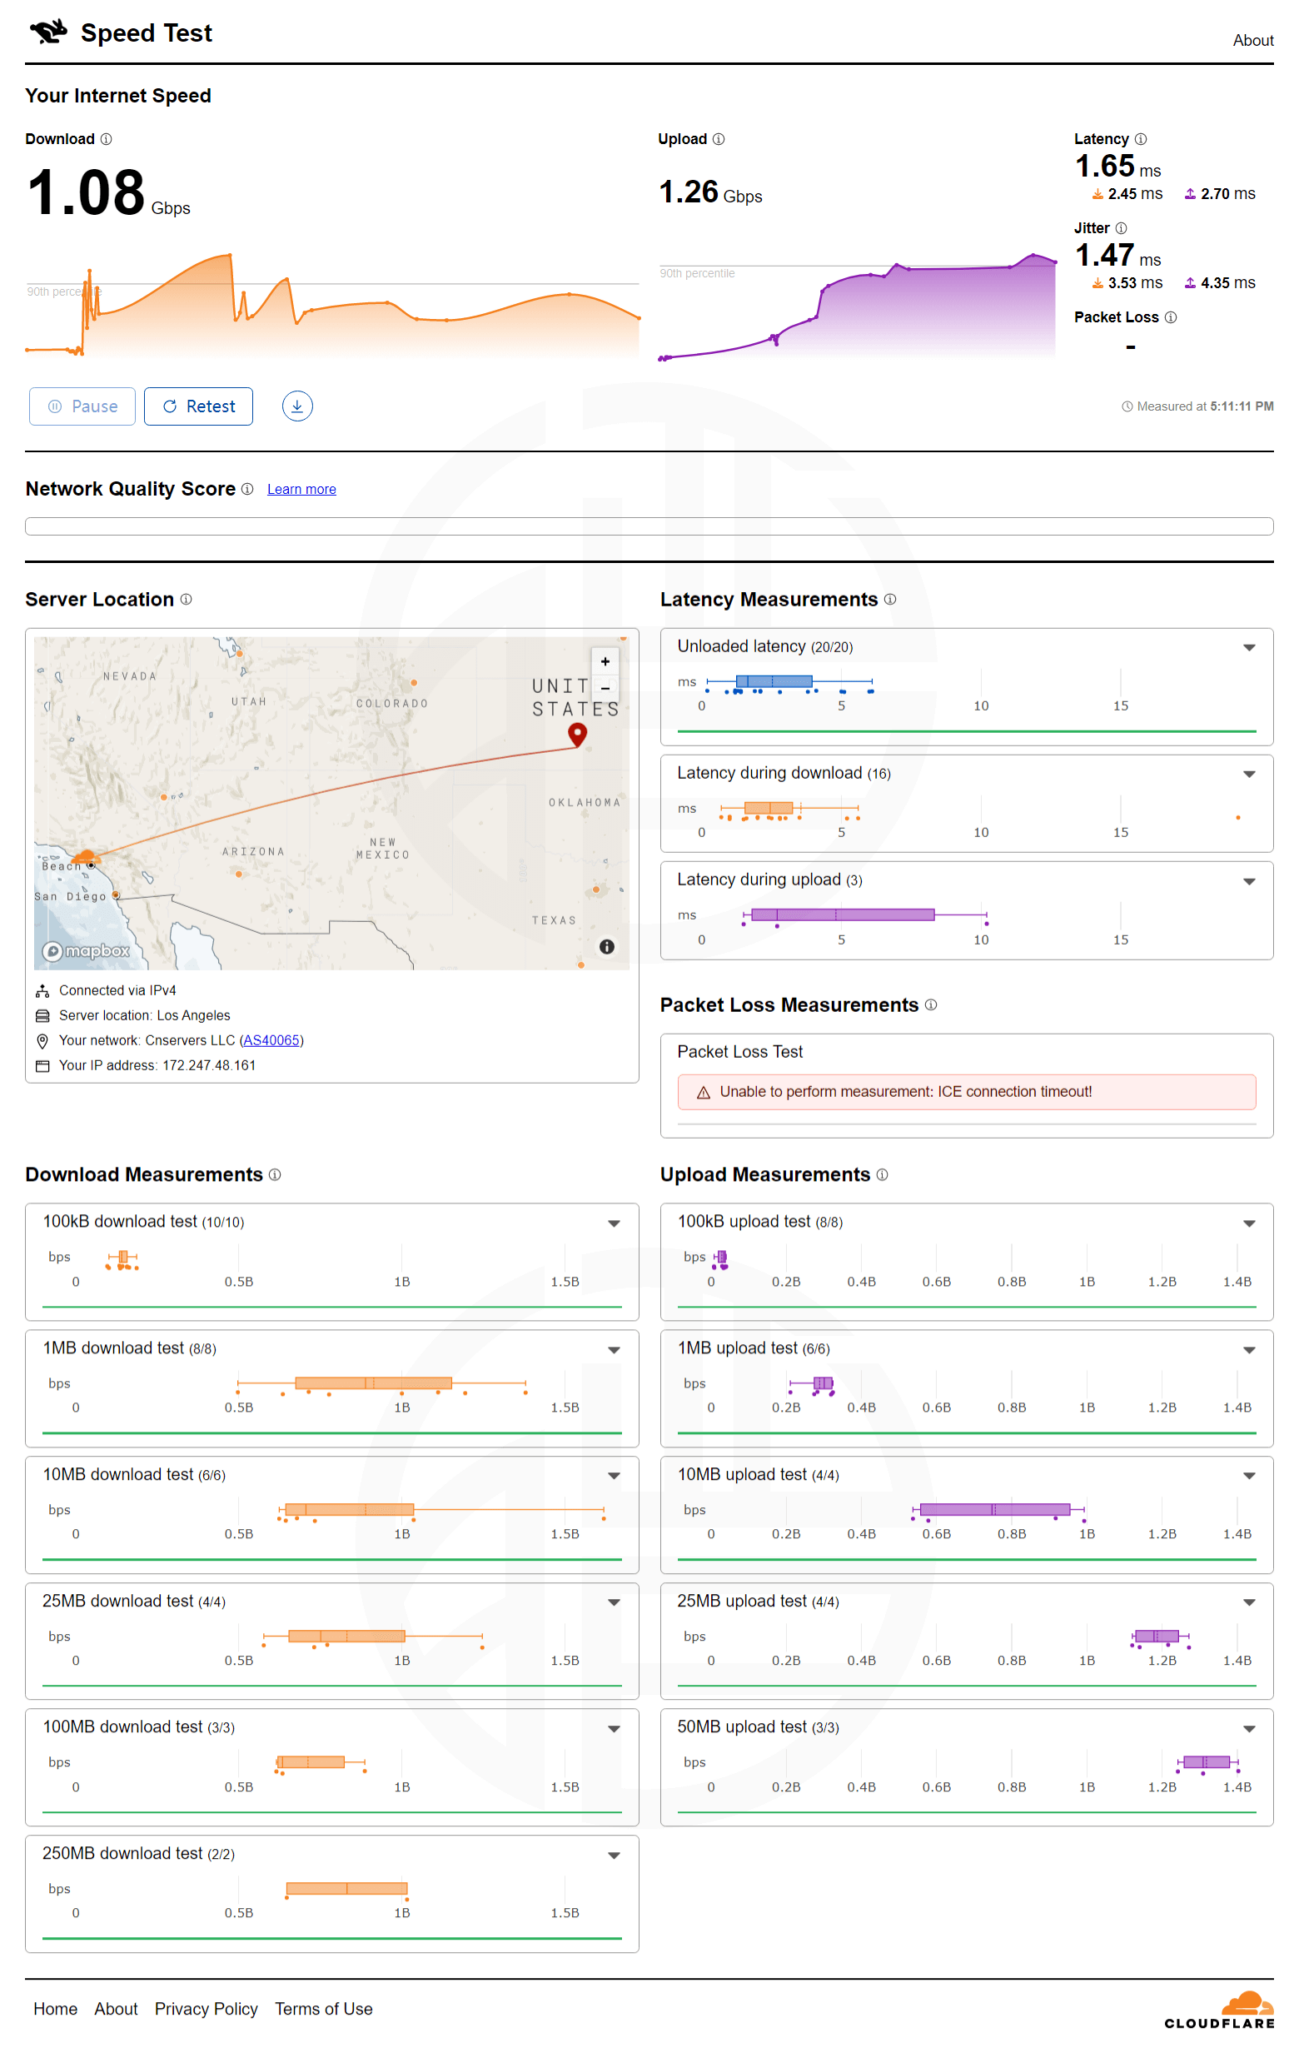The height and width of the screenshot is (2048, 1294).
Task: Click Connected via IPv4 text
Action: point(117,990)
